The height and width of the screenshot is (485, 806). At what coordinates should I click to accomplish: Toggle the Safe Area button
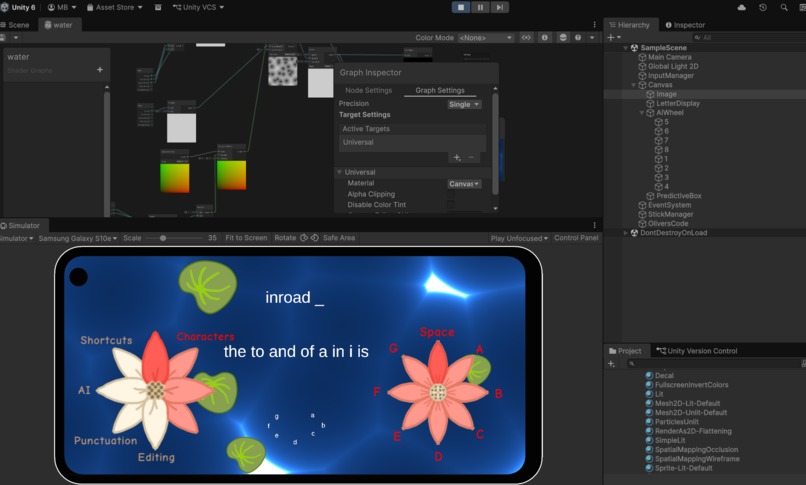[x=339, y=238]
